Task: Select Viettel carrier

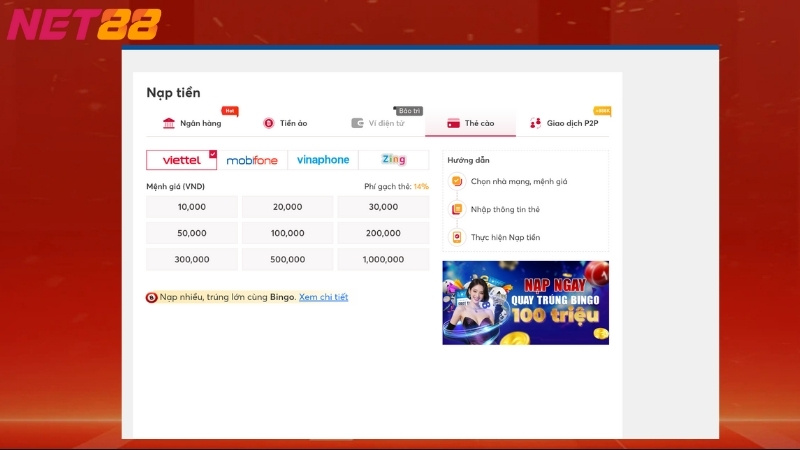Action: 182,160
